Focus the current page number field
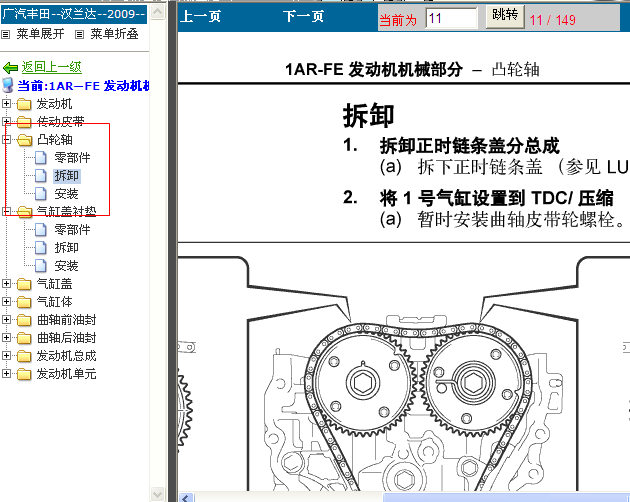Image resolution: width=630 pixels, height=502 pixels. (452, 18)
